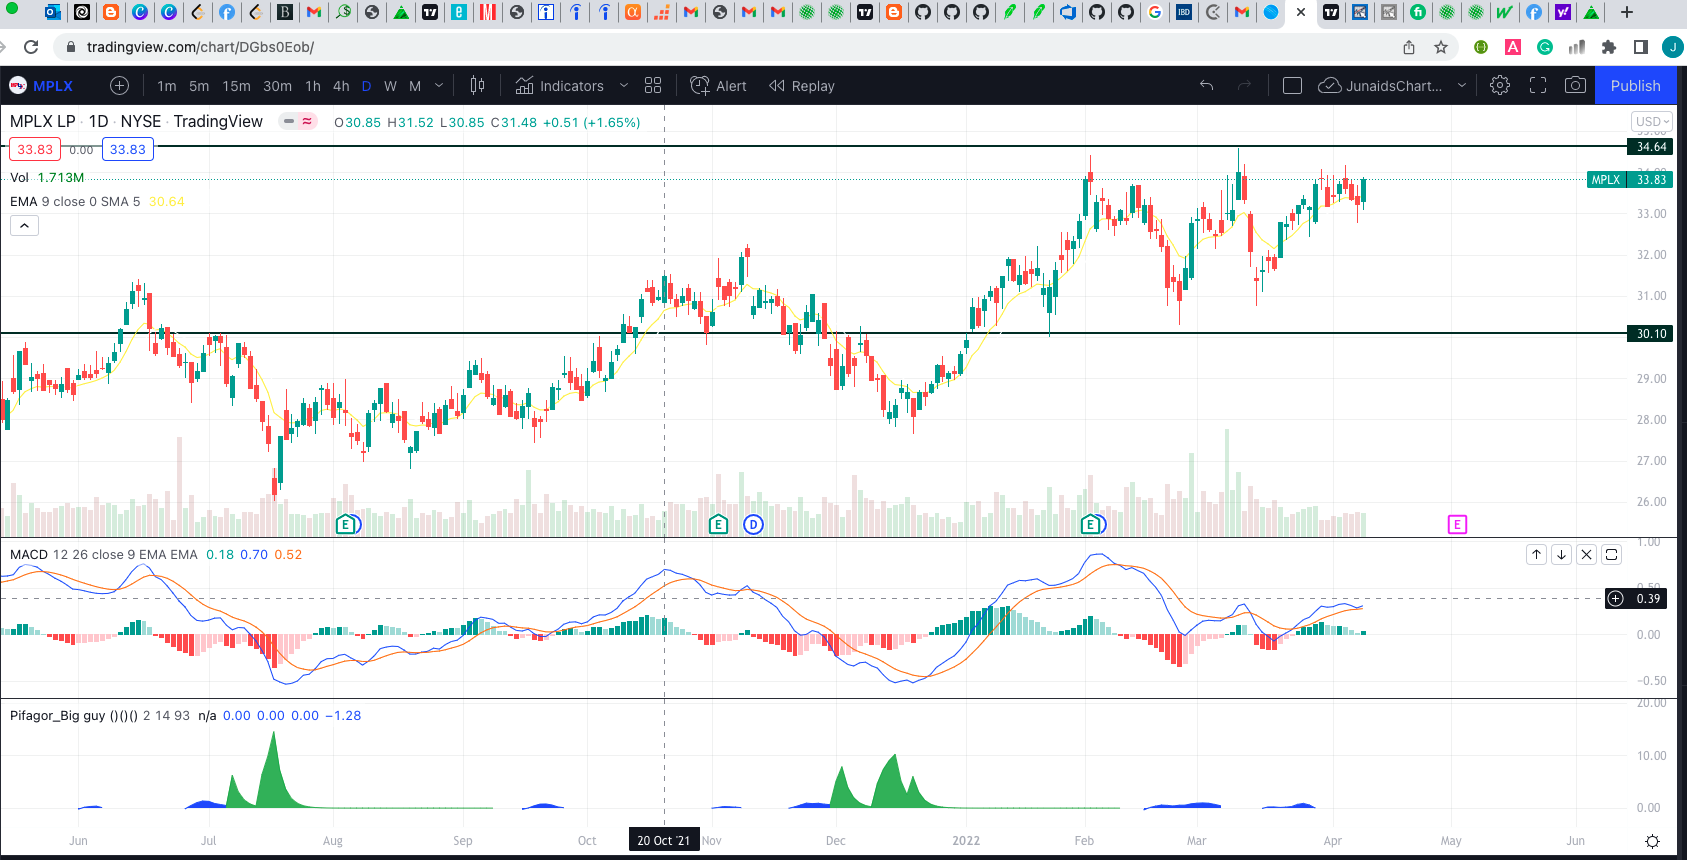Move the MACD pane down

(1561, 554)
